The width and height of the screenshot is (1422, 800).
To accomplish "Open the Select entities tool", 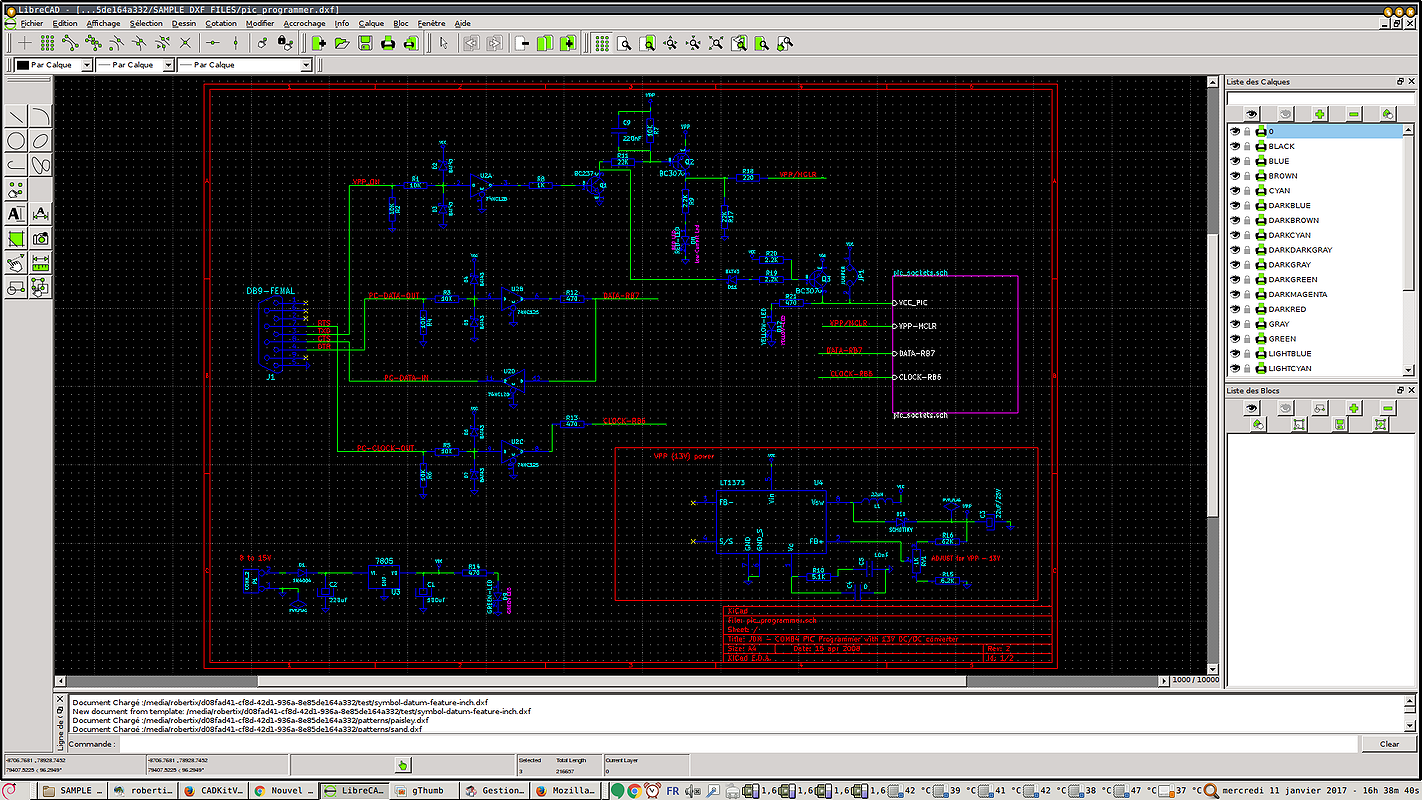I will pos(40,287).
